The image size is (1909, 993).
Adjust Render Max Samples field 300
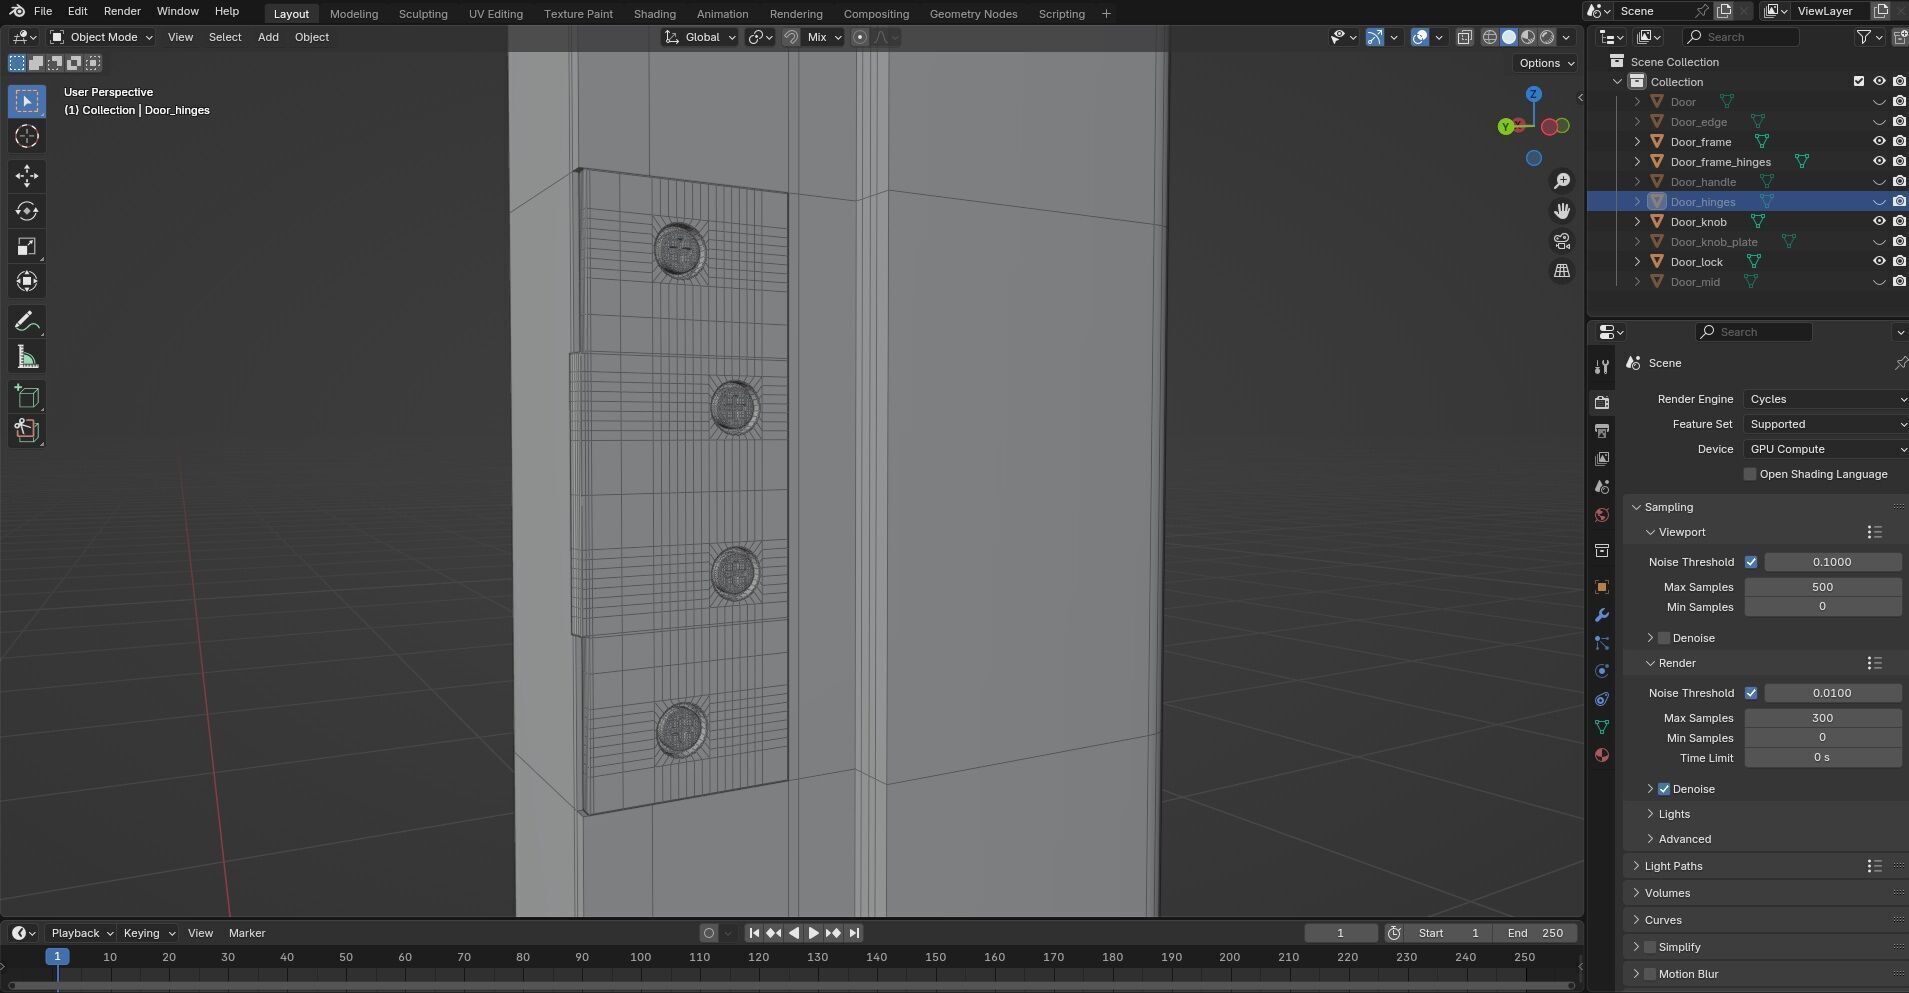[1822, 718]
